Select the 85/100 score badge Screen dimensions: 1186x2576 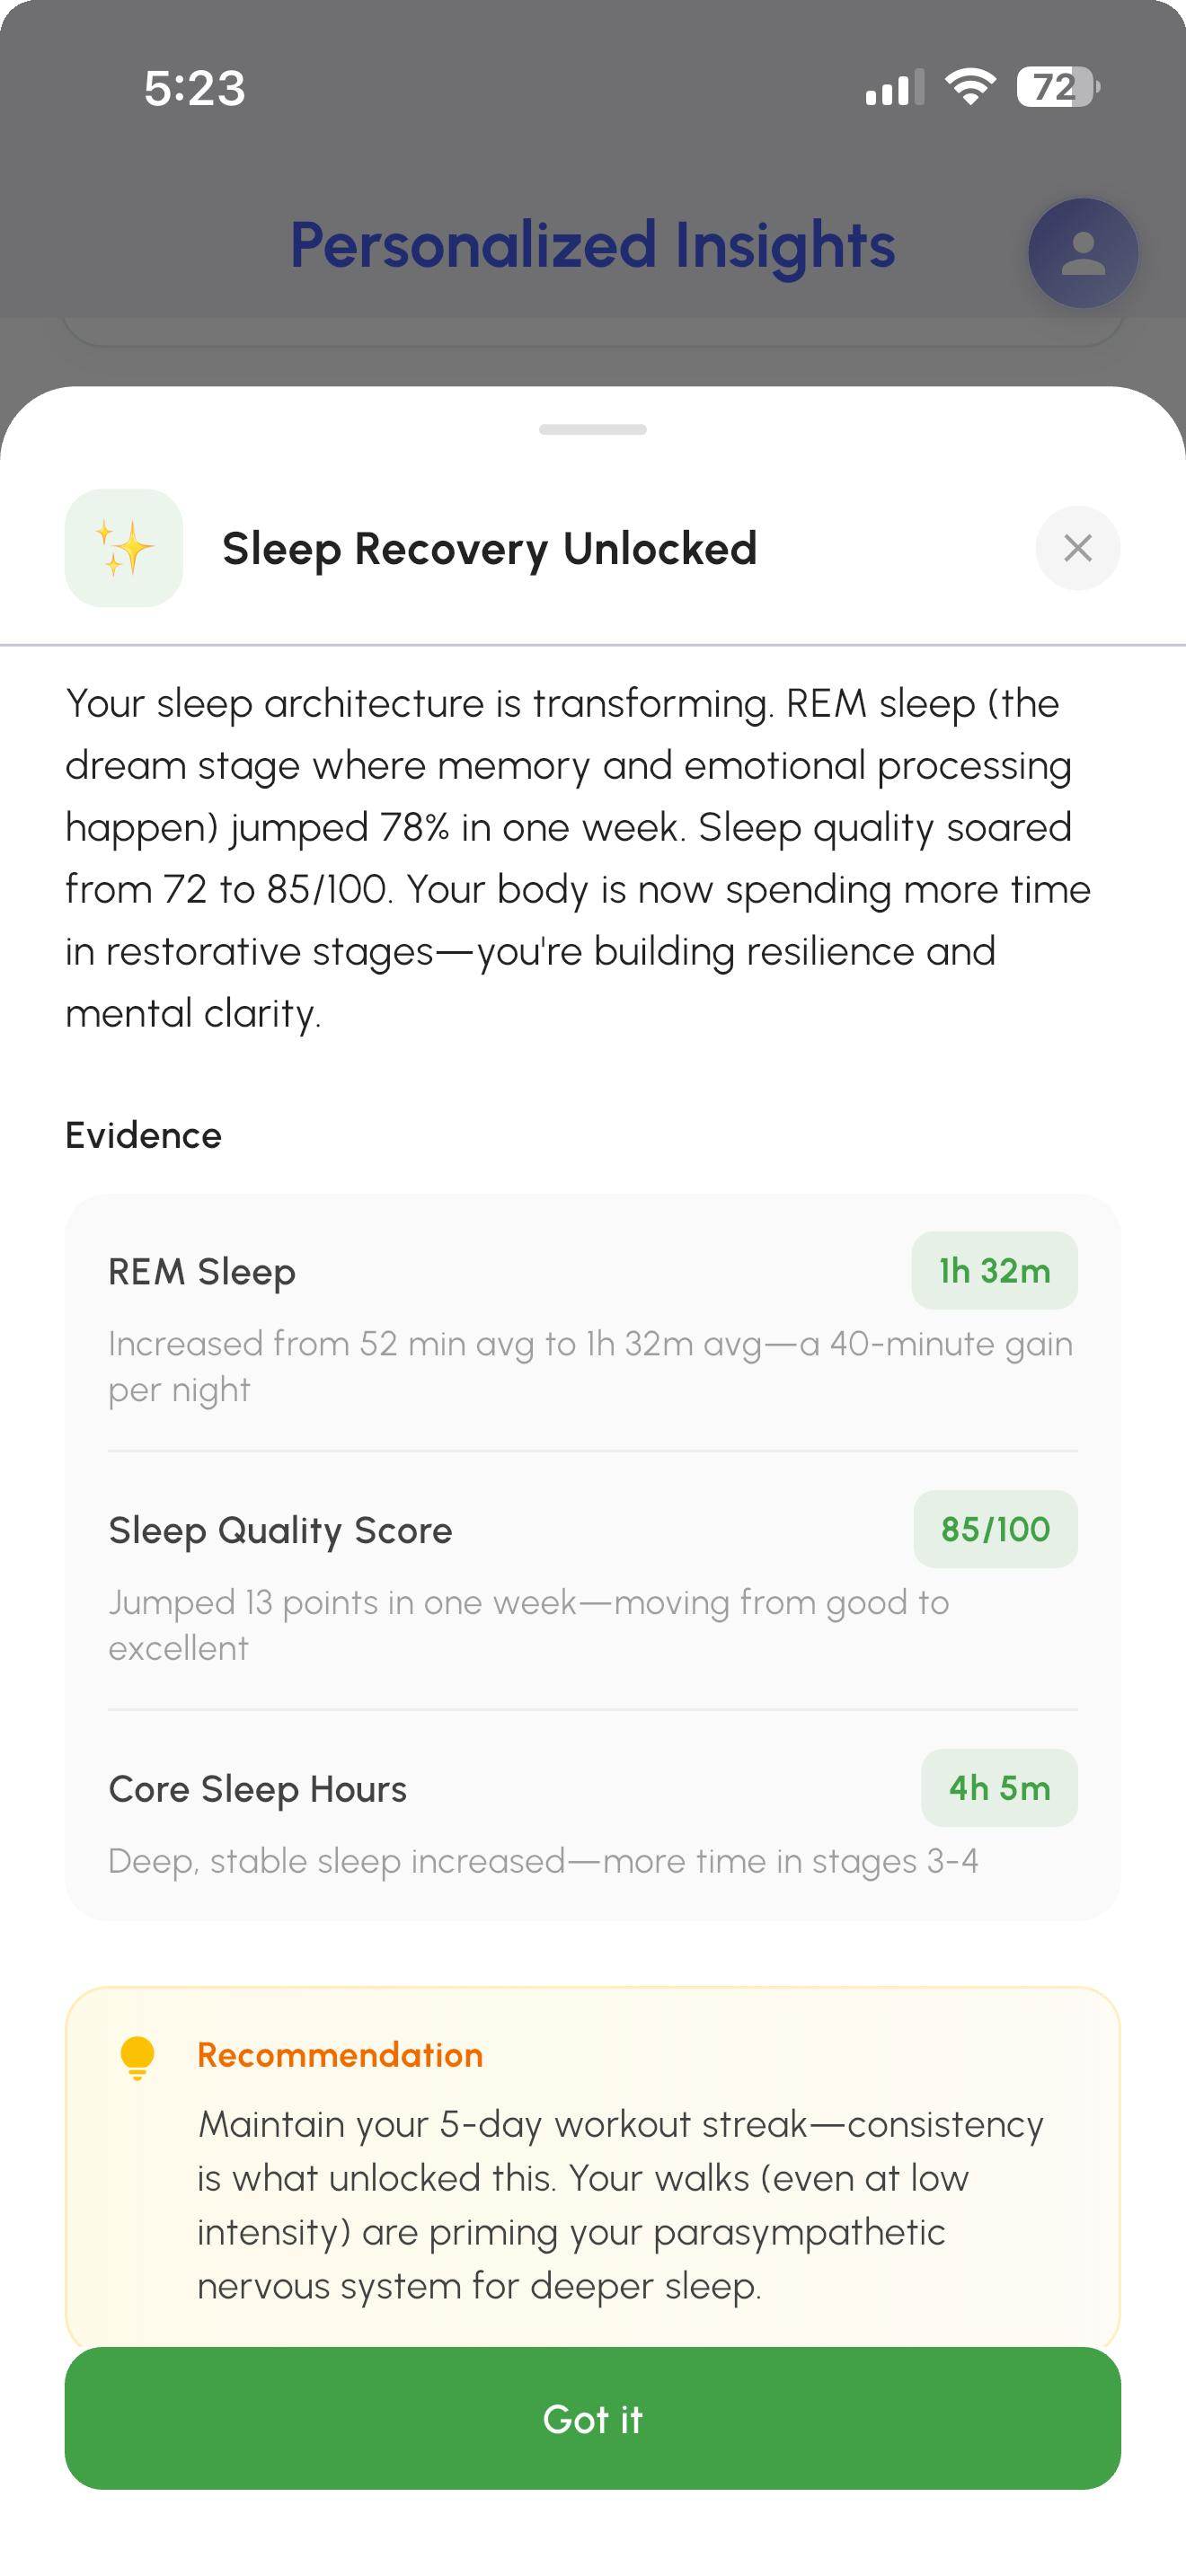point(995,1529)
